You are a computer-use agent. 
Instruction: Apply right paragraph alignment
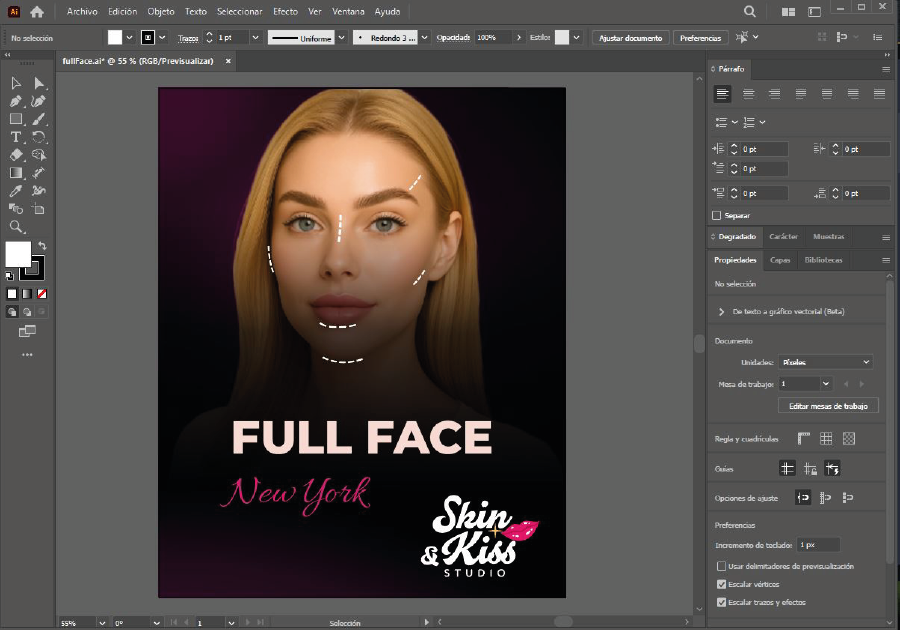click(x=774, y=94)
